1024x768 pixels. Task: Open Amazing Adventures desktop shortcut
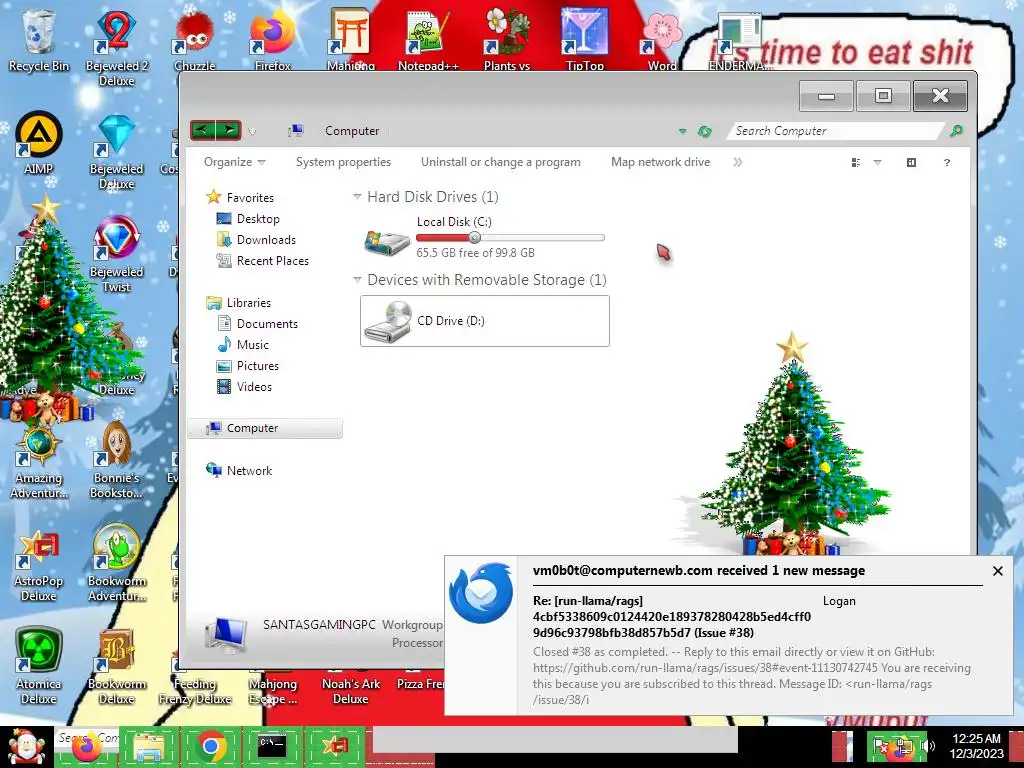pos(39,461)
